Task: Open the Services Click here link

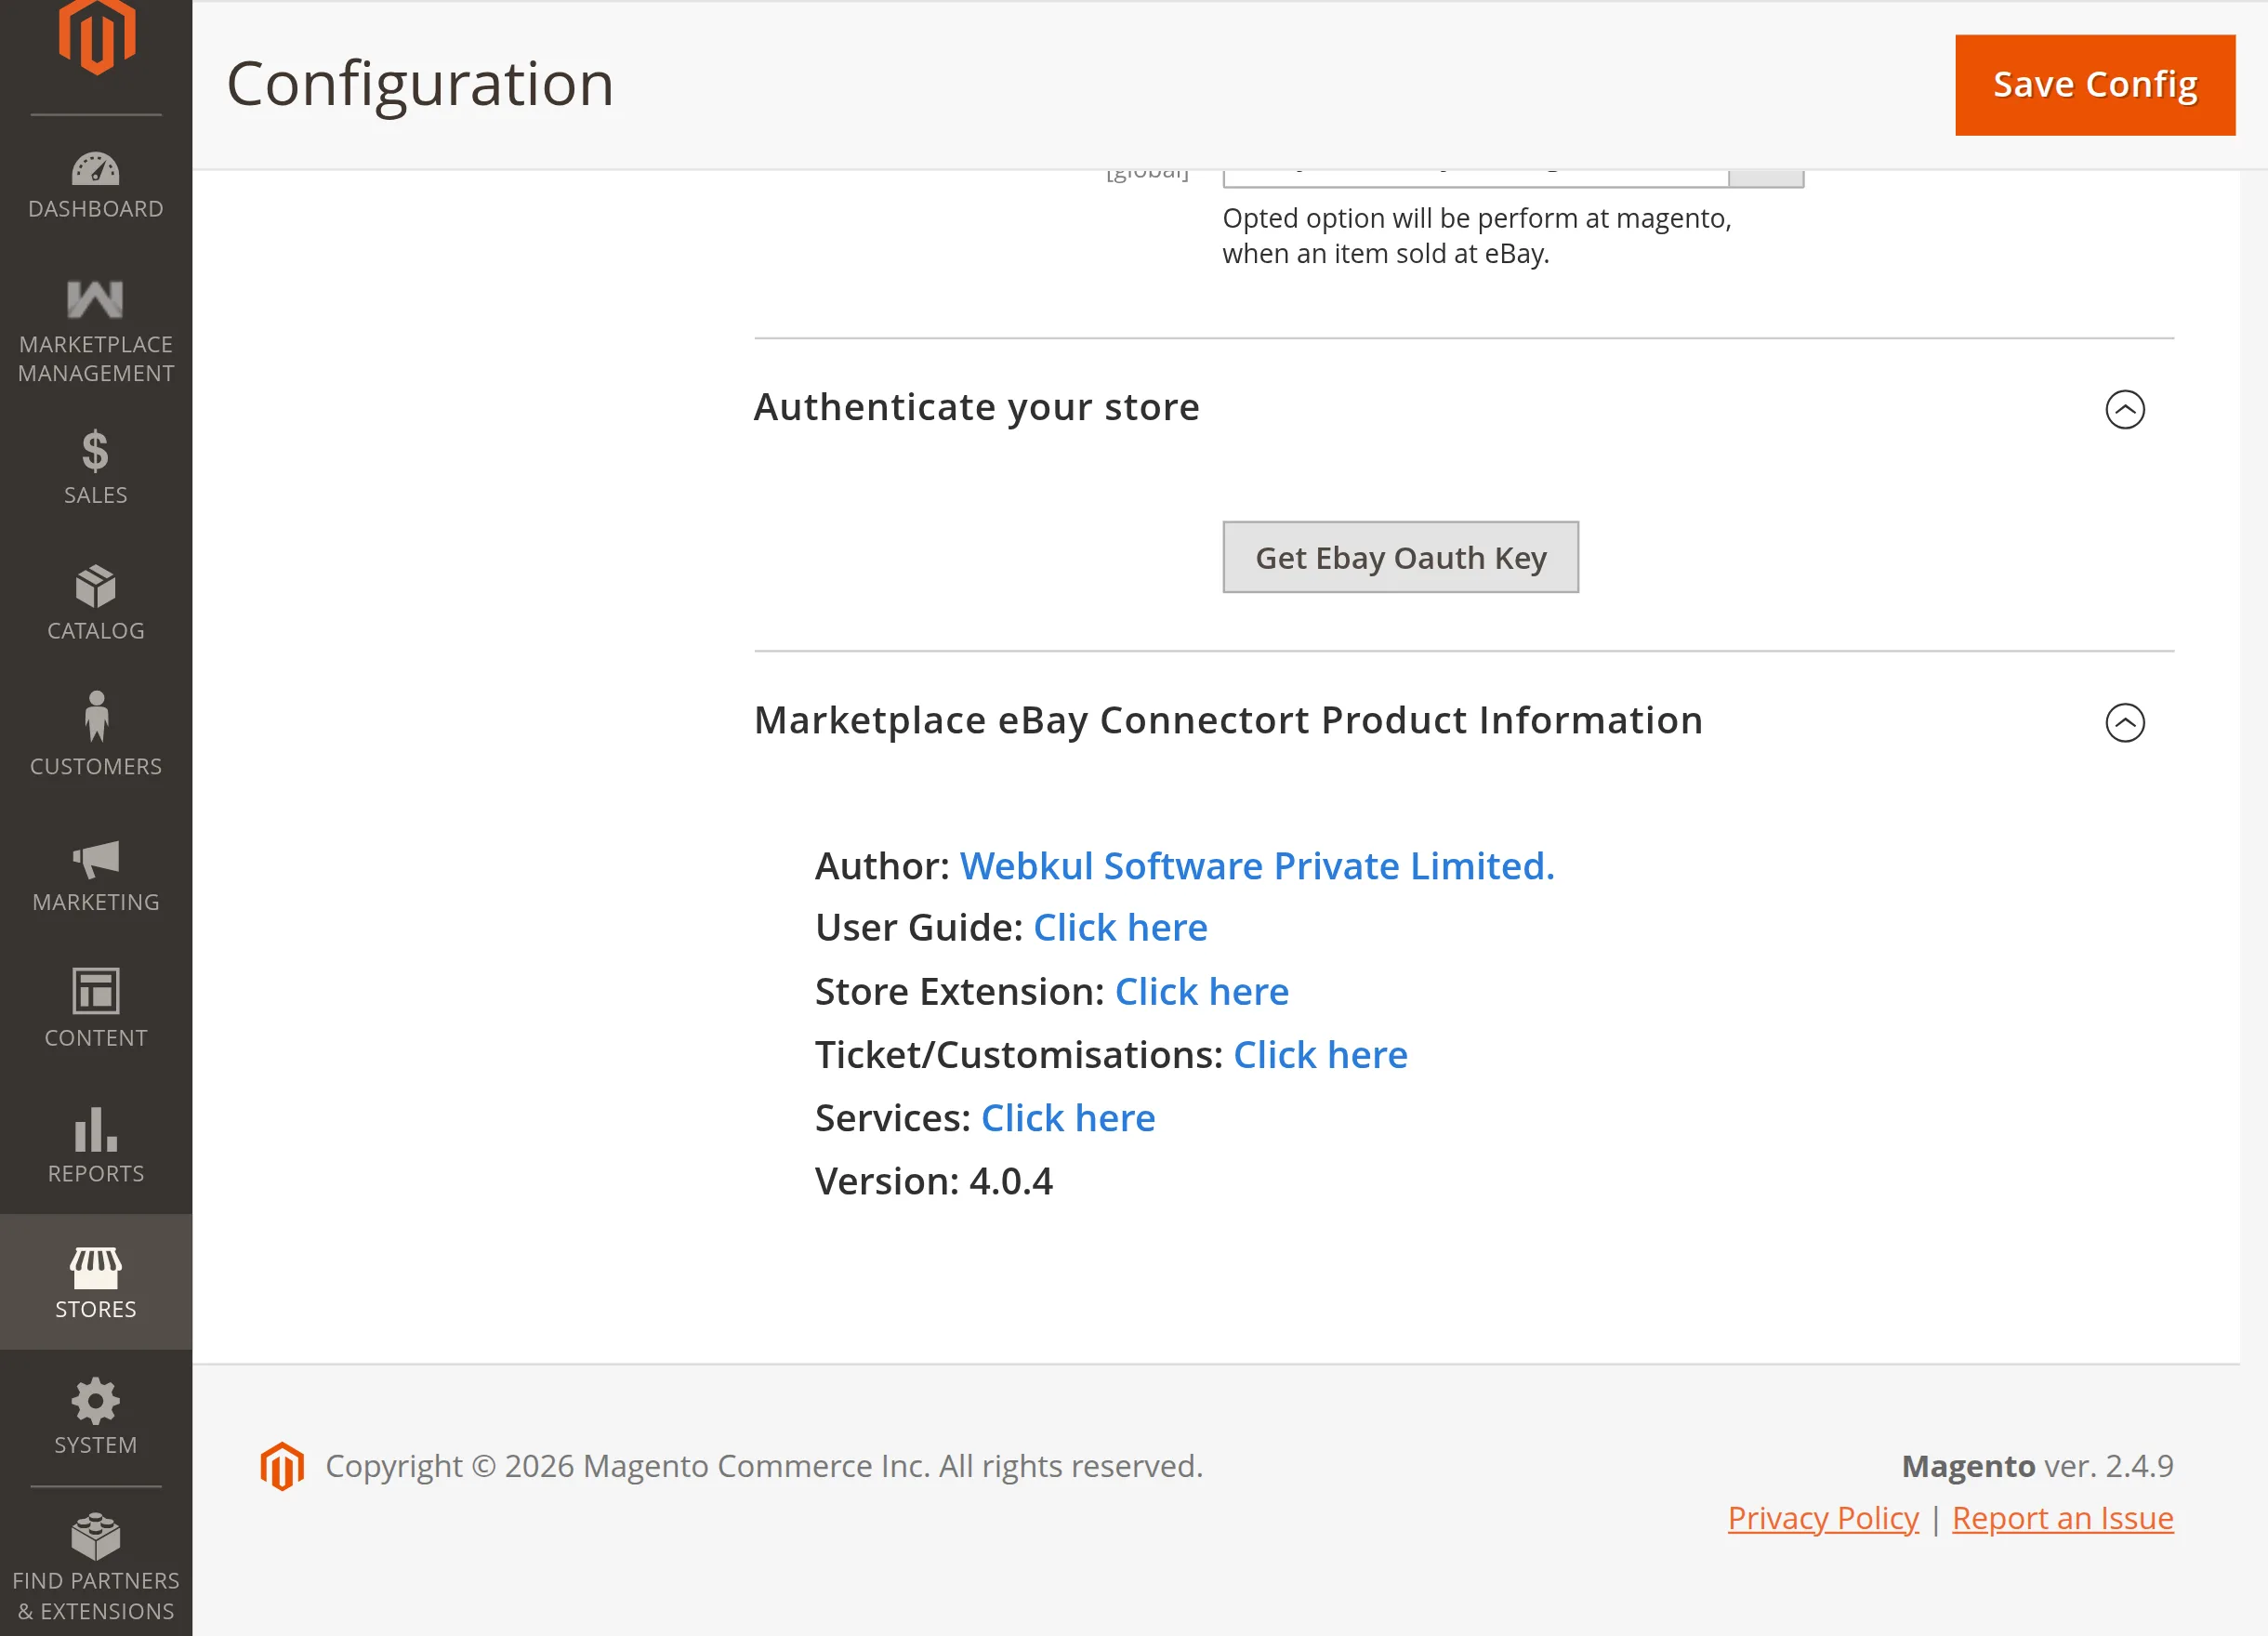Action: tap(1068, 1118)
